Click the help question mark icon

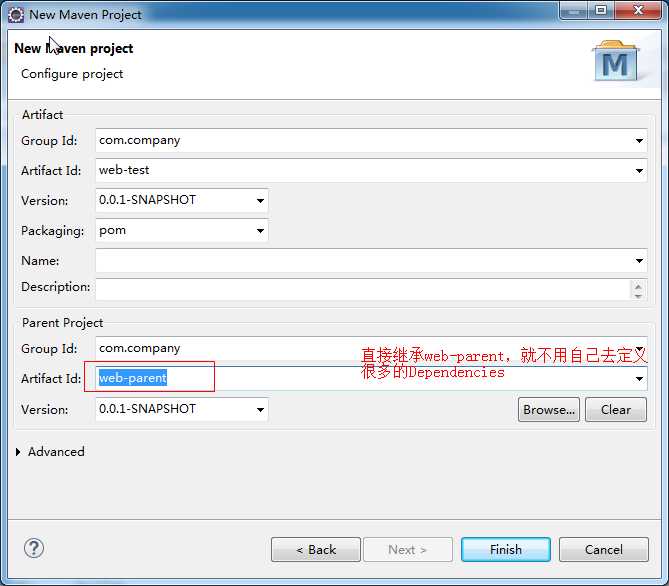pos(34,548)
